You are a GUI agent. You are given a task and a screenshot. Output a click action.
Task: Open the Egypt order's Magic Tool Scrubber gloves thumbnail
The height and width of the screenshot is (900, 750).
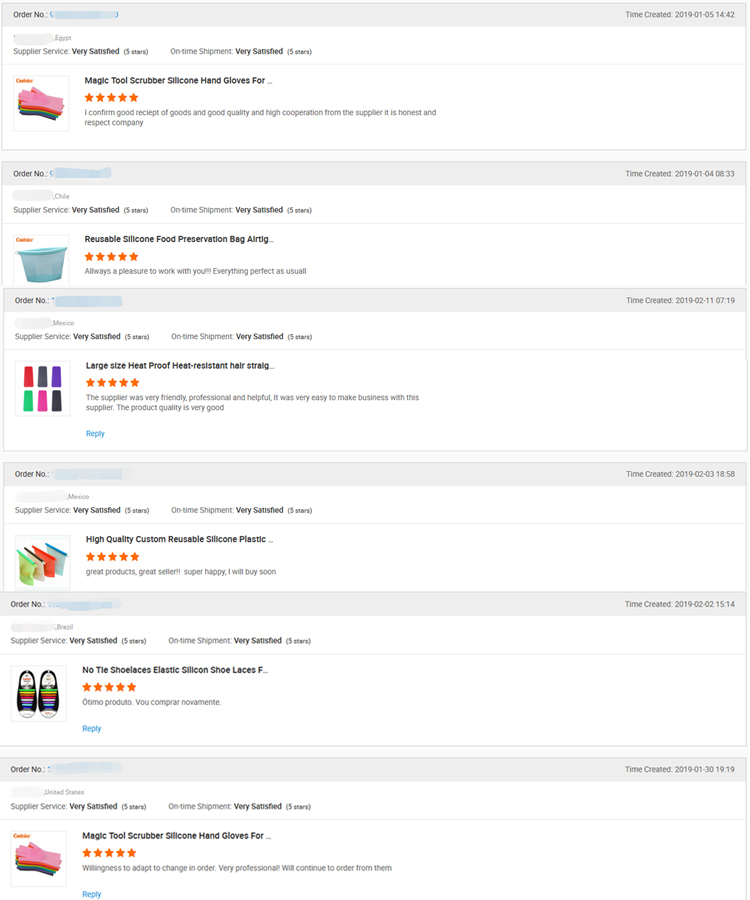41,103
